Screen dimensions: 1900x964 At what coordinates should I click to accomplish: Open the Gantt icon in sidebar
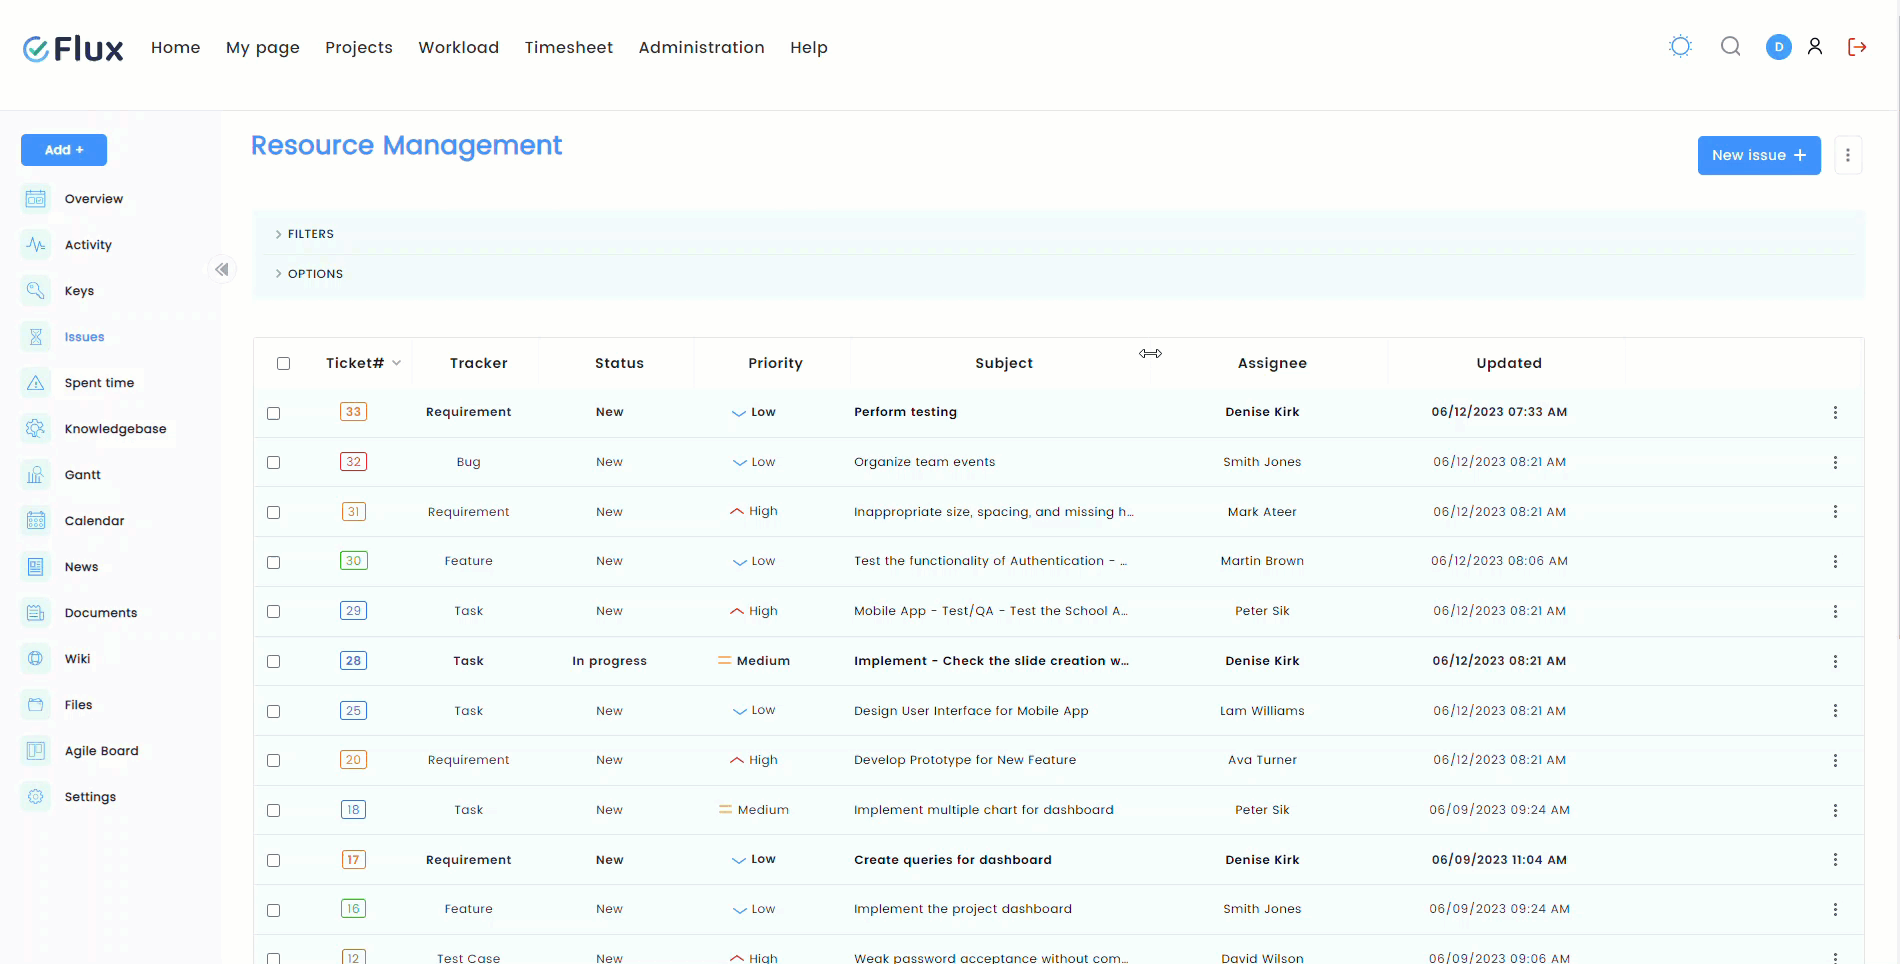click(36, 475)
